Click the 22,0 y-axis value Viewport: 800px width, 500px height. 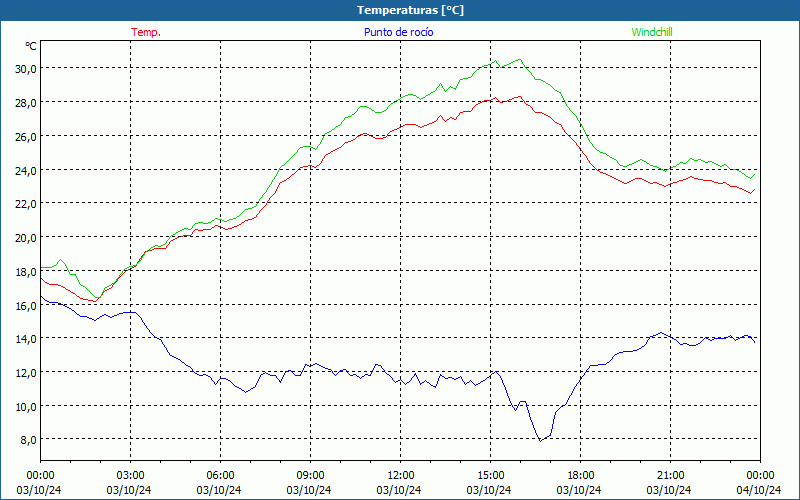(26, 204)
